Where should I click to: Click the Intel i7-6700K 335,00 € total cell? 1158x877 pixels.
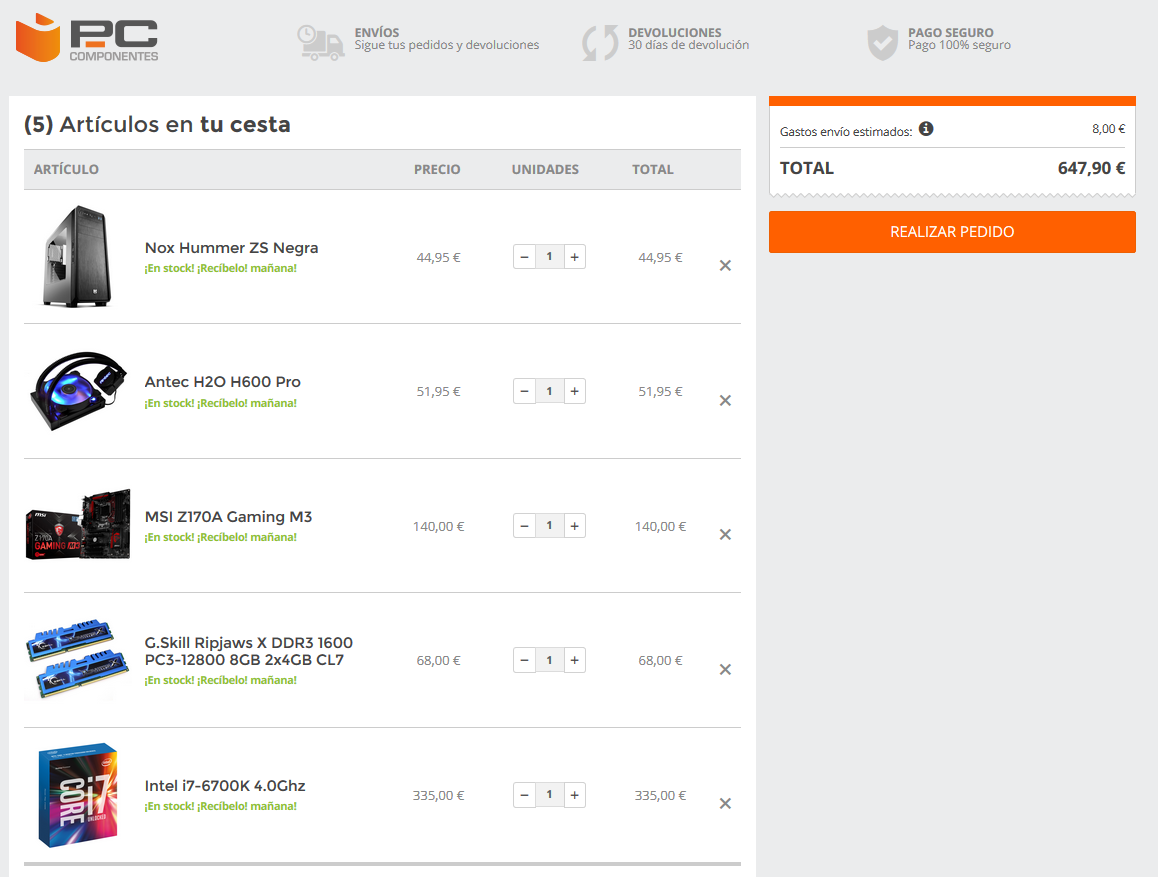point(660,796)
